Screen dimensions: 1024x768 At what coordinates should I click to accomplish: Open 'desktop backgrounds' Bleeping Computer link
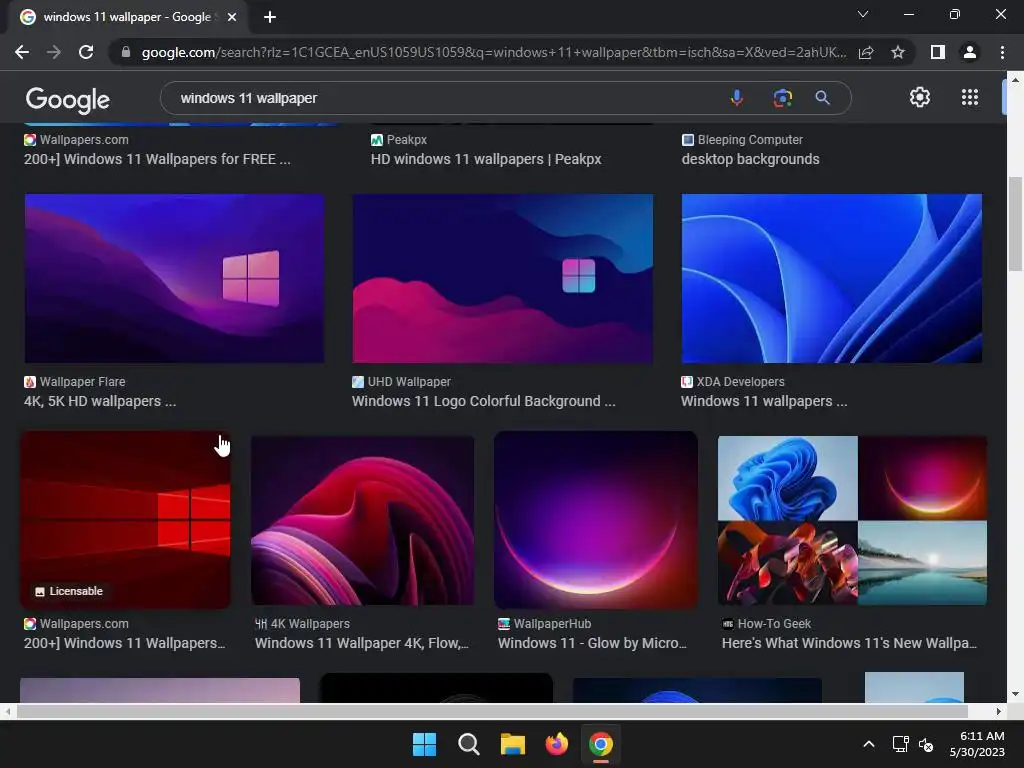click(x=750, y=159)
